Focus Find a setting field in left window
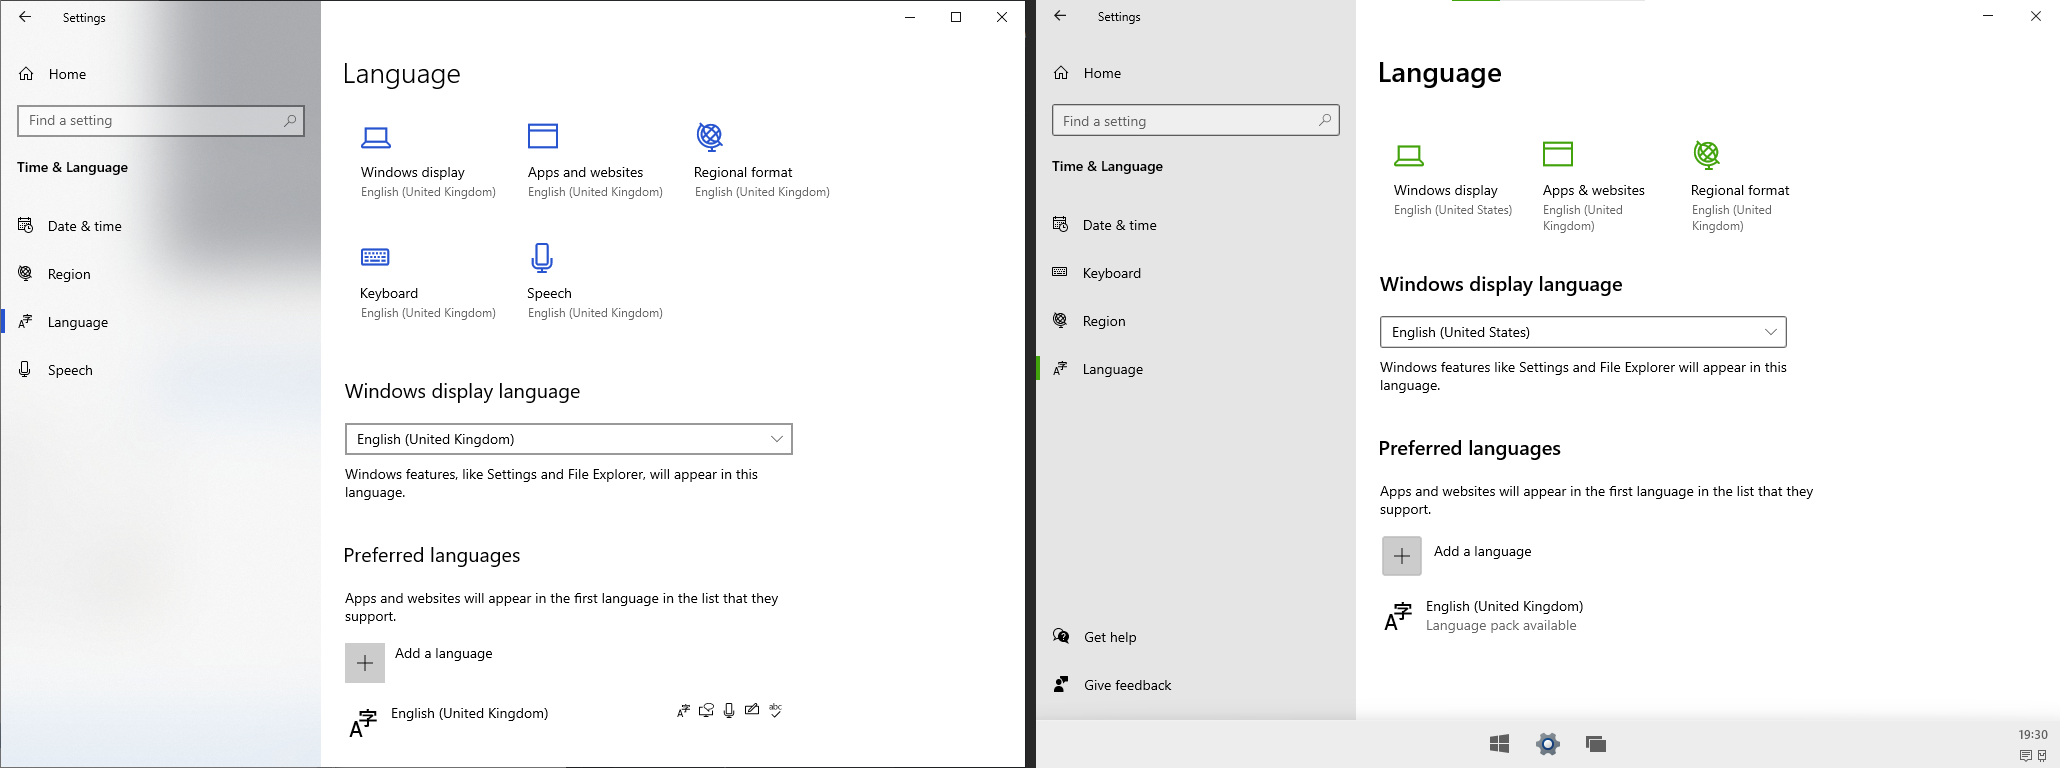Image resolution: width=2060 pixels, height=768 pixels. tap(161, 121)
